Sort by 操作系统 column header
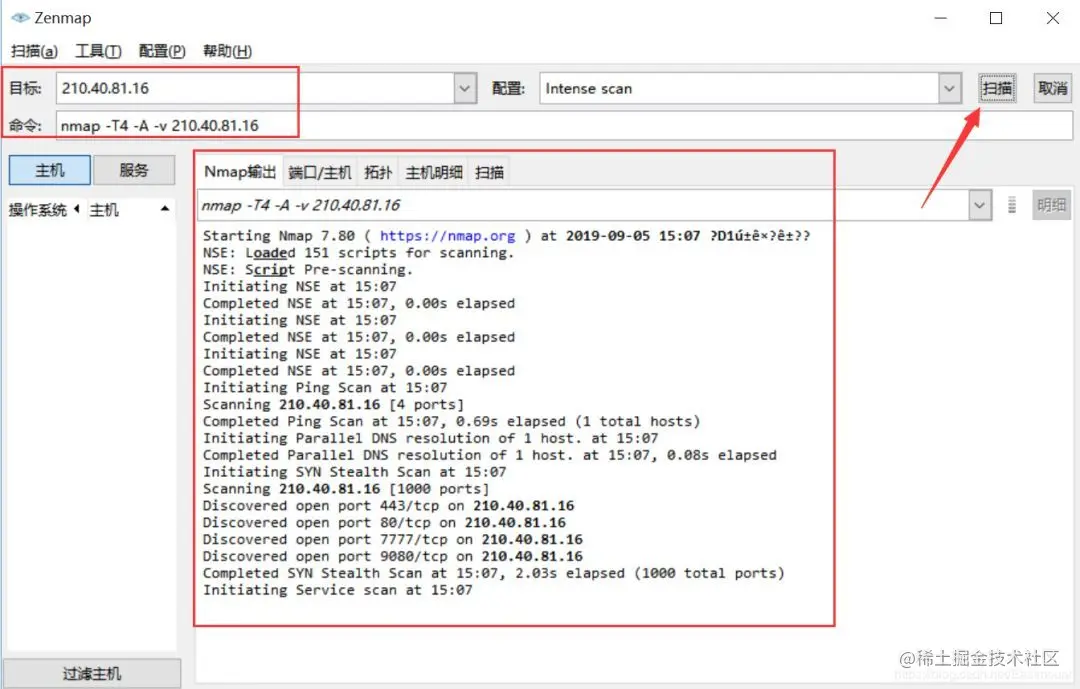The width and height of the screenshot is (1080, 689). [x=38, y=209]
